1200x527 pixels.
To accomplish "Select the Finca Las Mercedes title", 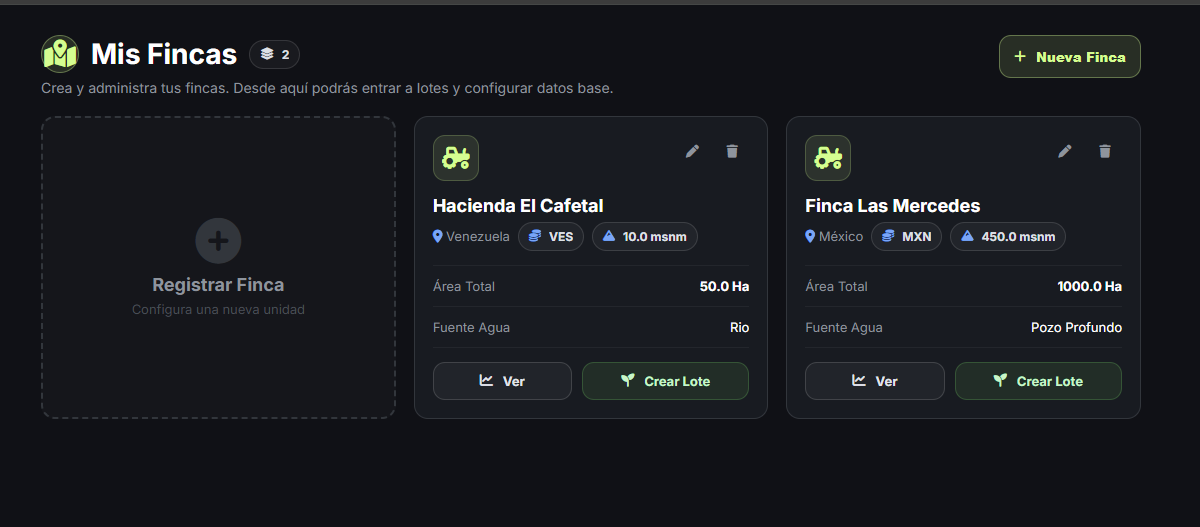I will tap(893, 206).
